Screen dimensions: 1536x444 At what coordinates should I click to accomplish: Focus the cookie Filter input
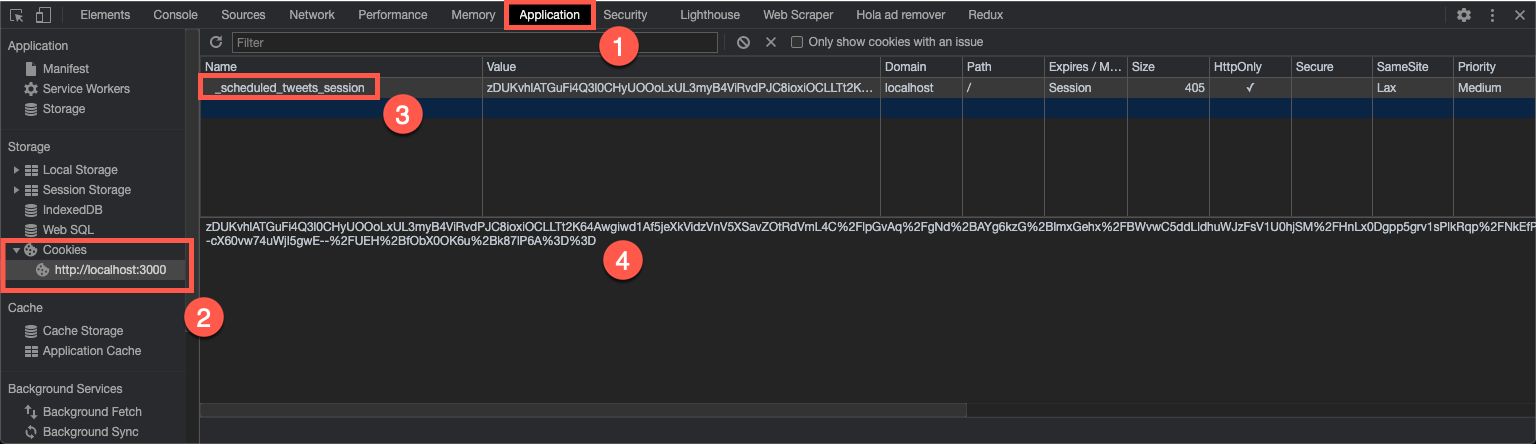[475, 43]
